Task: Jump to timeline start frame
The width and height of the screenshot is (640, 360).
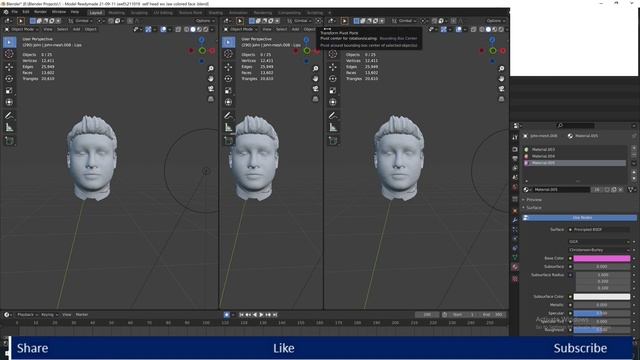Action: tap(241, 315)
